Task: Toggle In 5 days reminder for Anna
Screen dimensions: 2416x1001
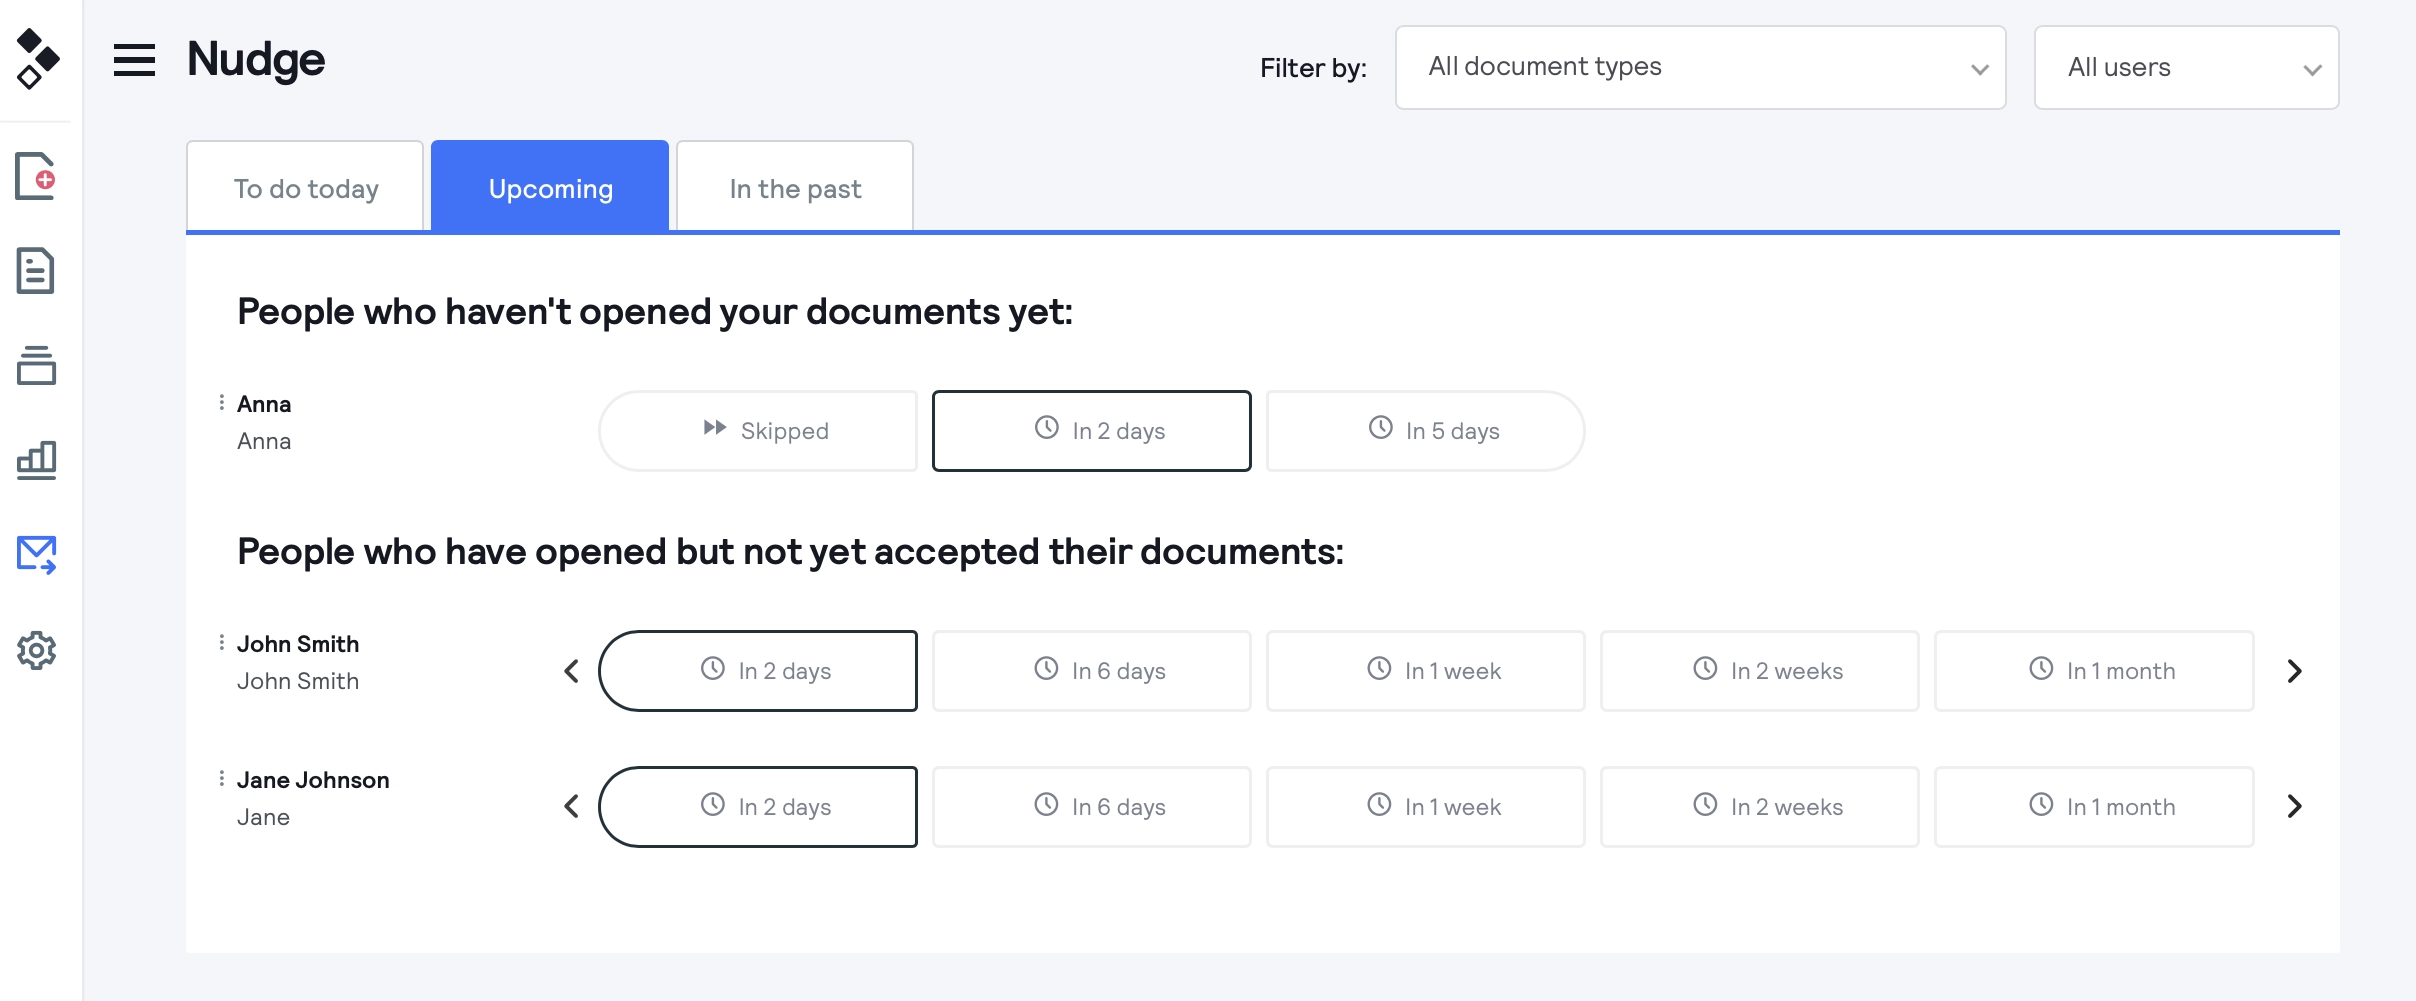Action: tap(1424, 430)
